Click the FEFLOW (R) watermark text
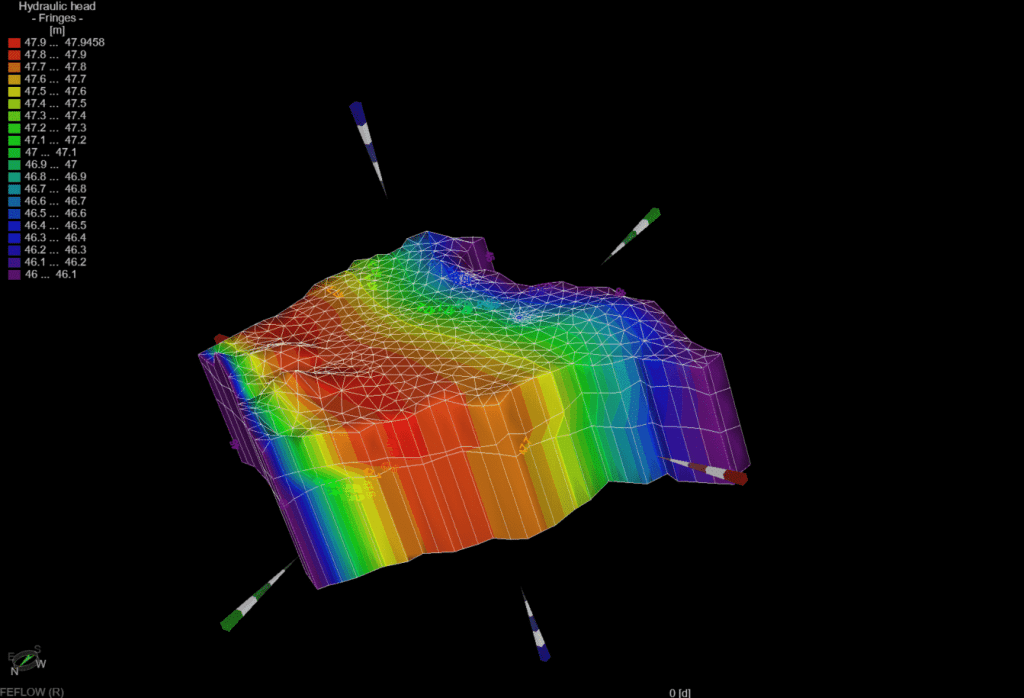 [32, 692]
